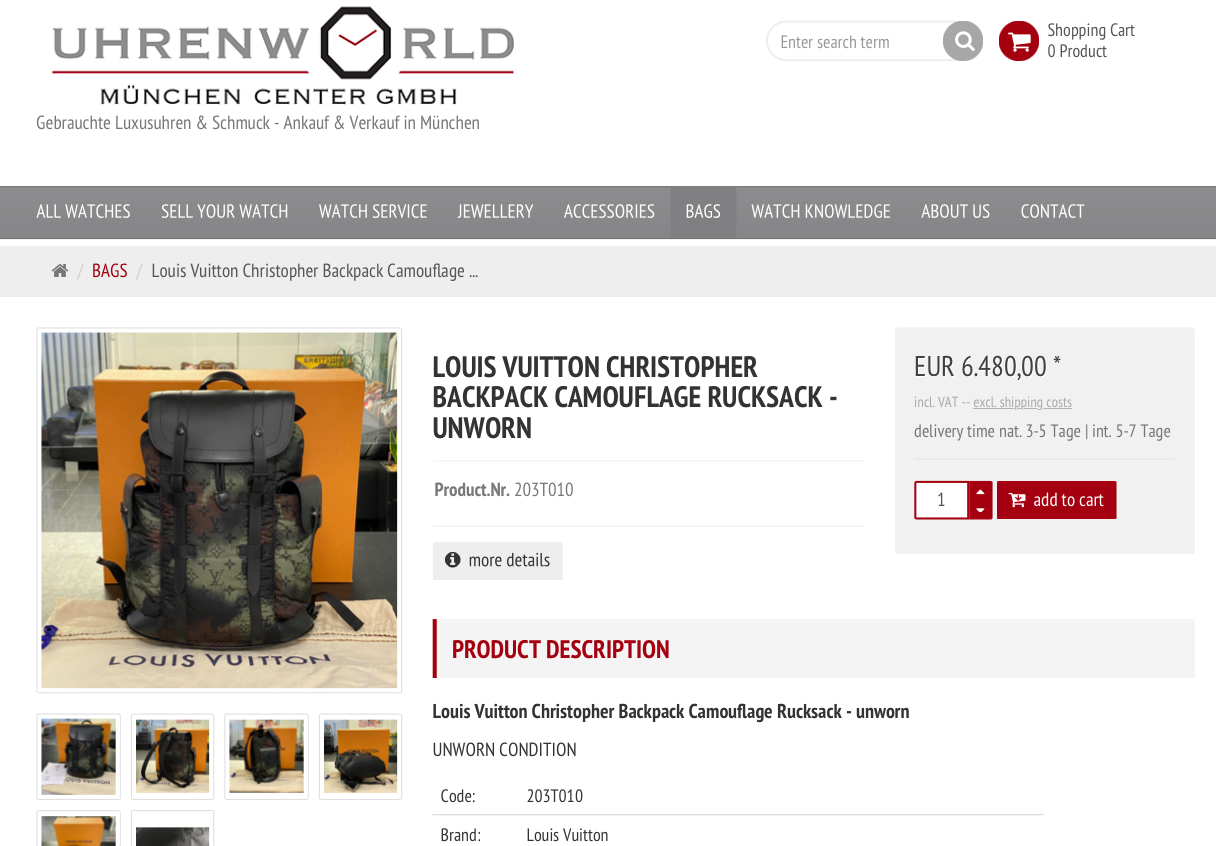This screenshot has height=846, width=1216.
Task: Go to the CONTACT page
Action: coord(1052,211)
